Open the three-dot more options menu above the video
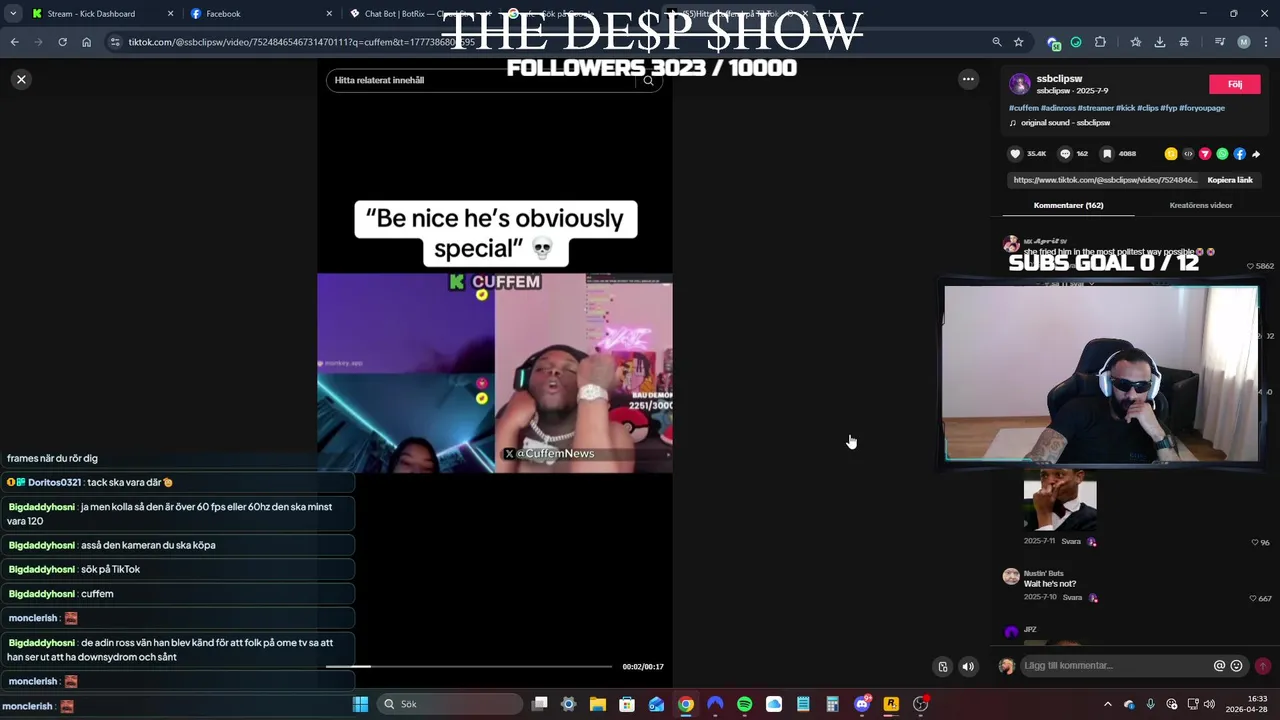The height and width of the screenshot is (720, 1280). pyautogui.click(x=968, y=79)
